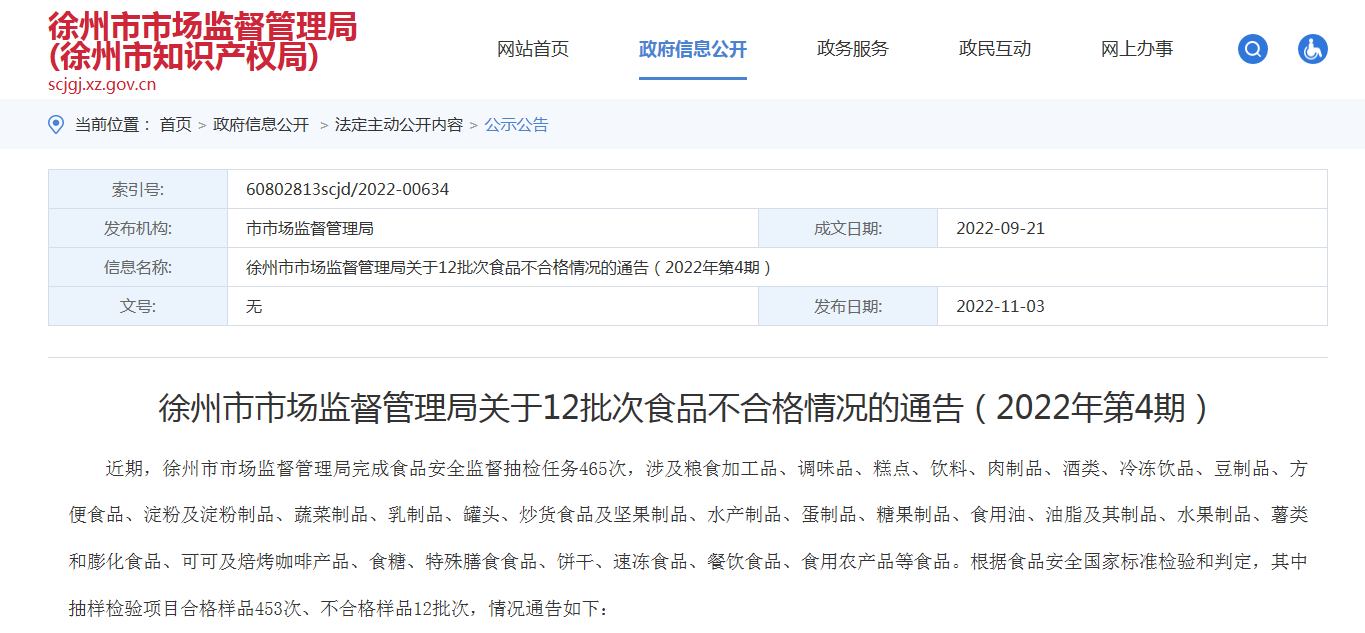Open 政务服务 navigation item
Image resolution: width=1365 pixels, height=633 pixels.
coord(853,49)
